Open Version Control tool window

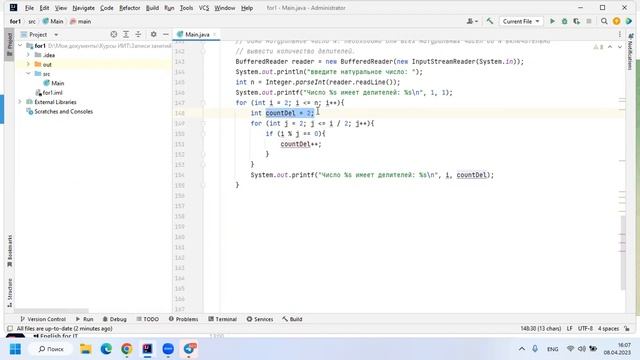(43, 319)
